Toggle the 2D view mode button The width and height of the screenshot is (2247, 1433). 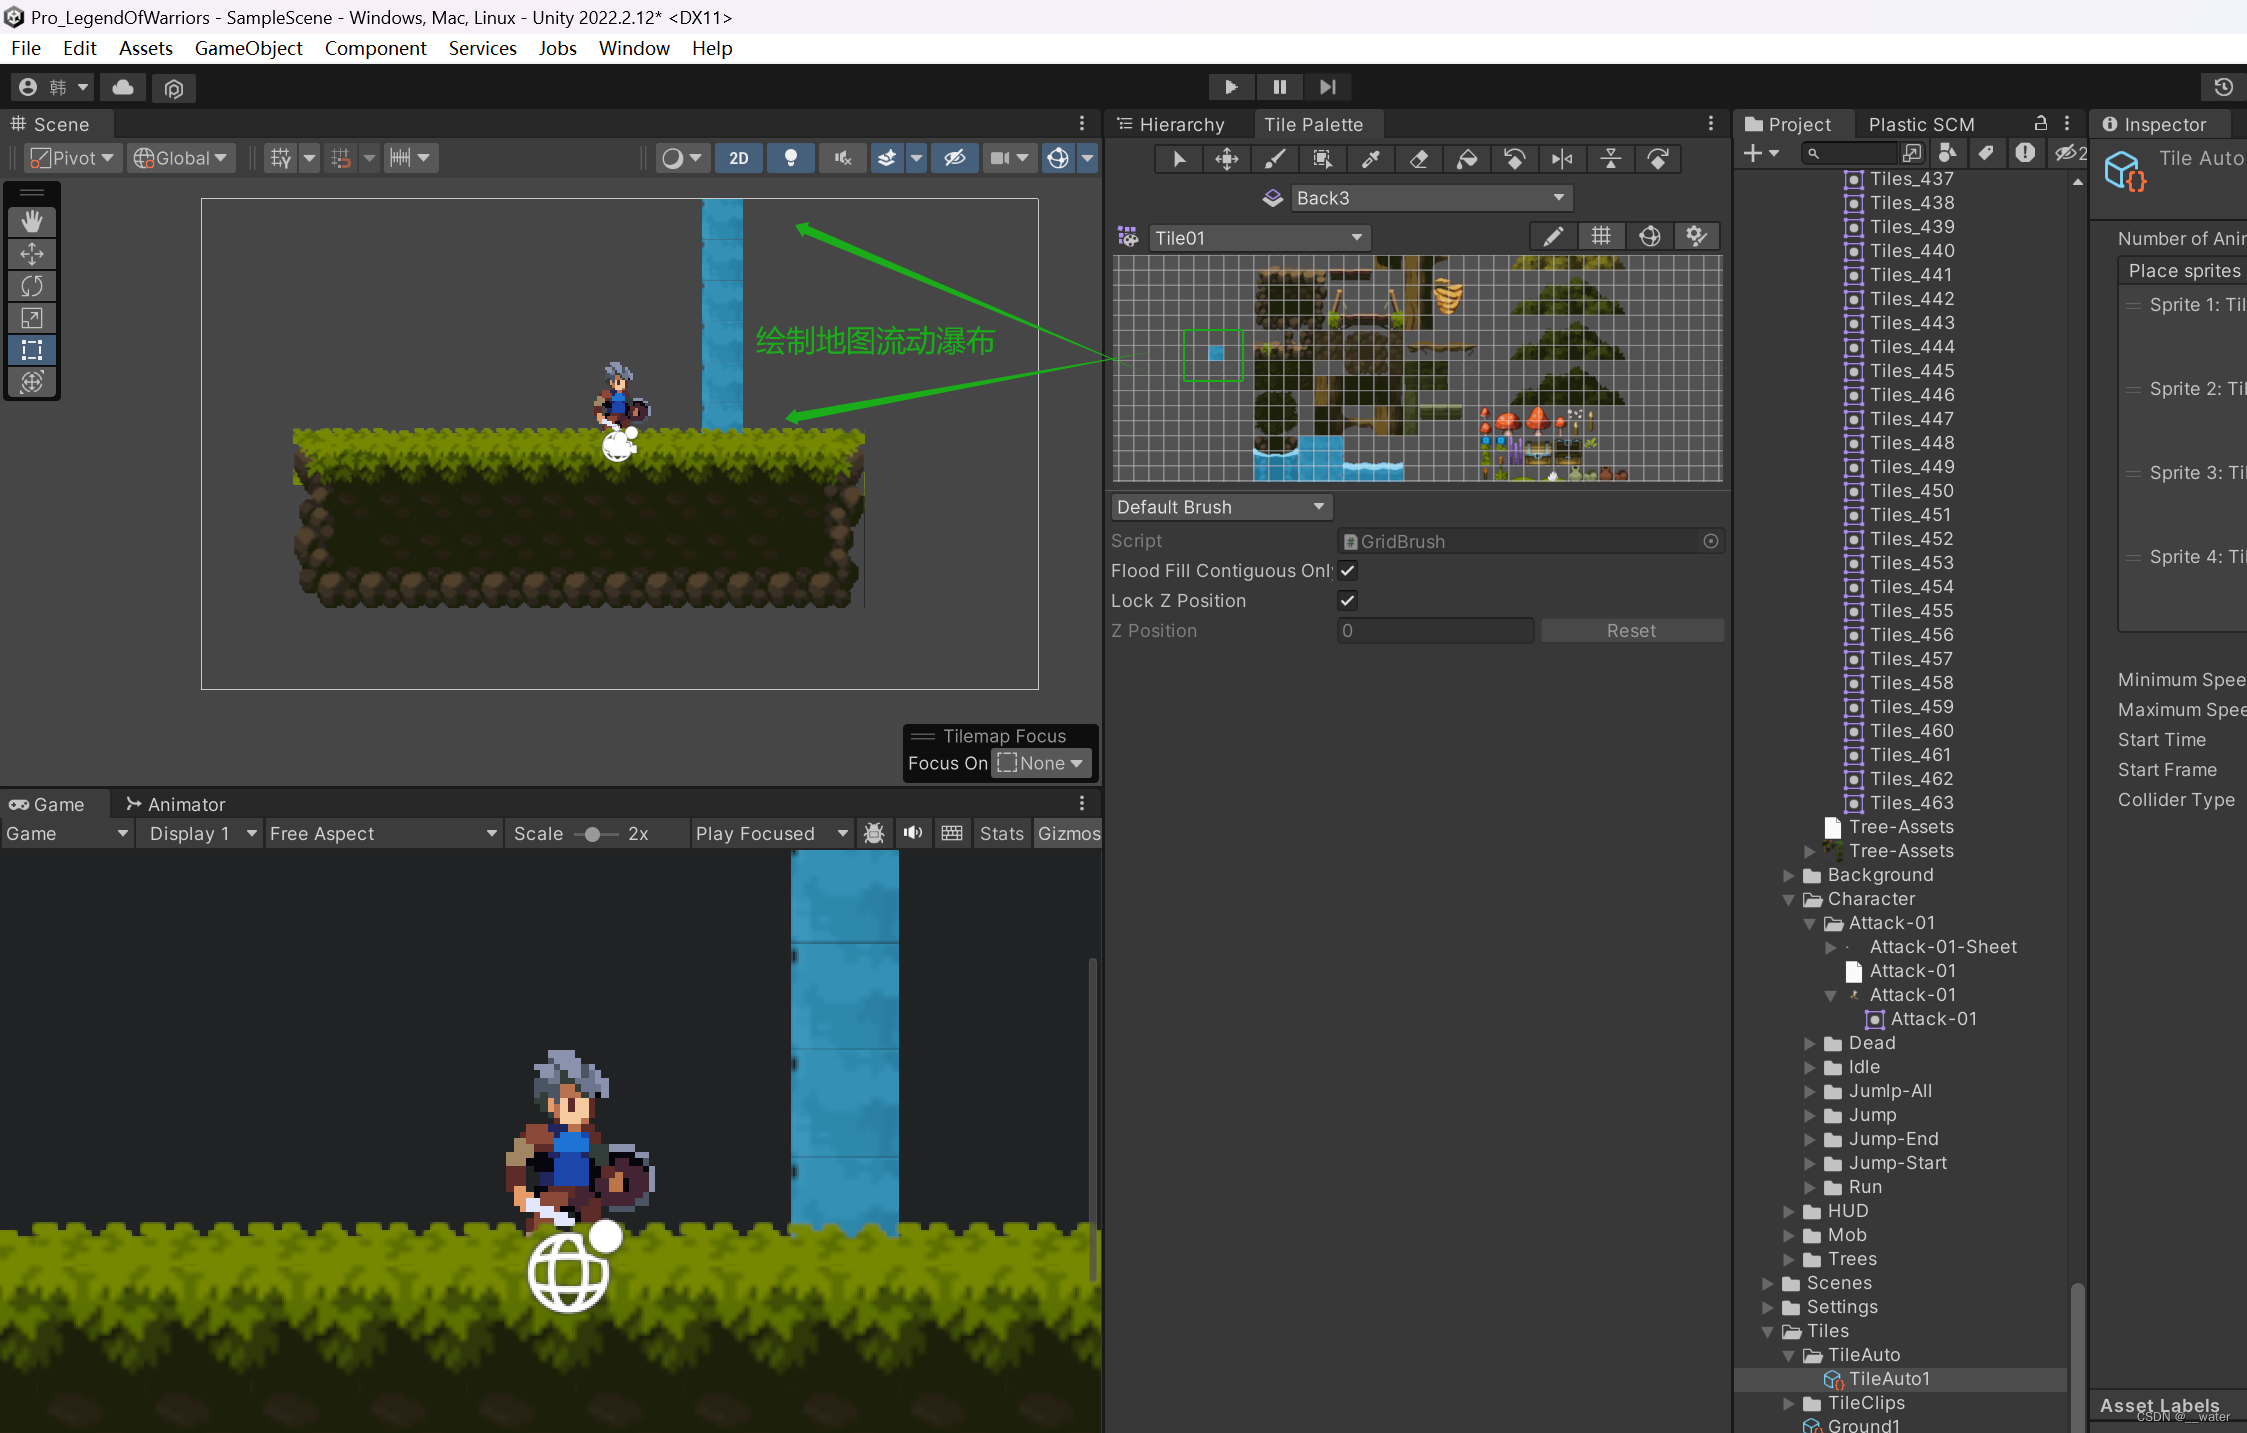[738, 158]
